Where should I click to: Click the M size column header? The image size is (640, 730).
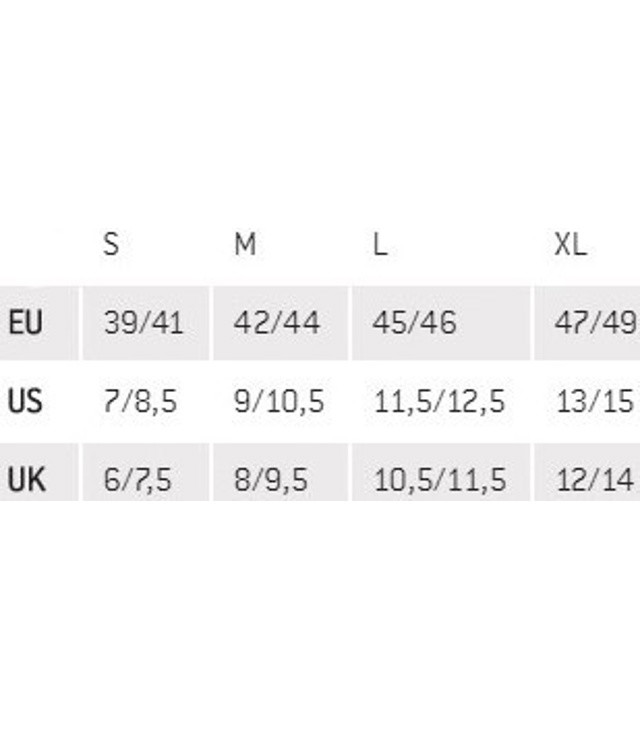click(245, 244)
